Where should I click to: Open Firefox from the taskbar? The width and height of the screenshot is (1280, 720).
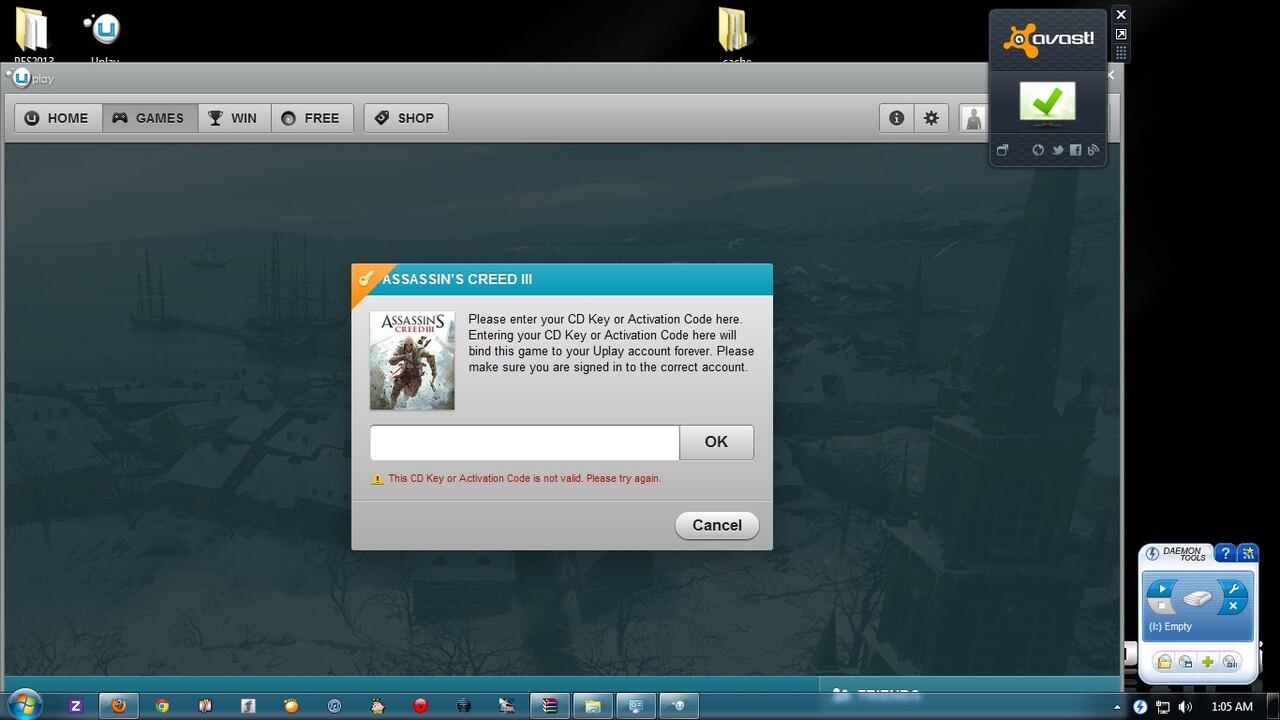pyautogui.click(x=119, y=706)
